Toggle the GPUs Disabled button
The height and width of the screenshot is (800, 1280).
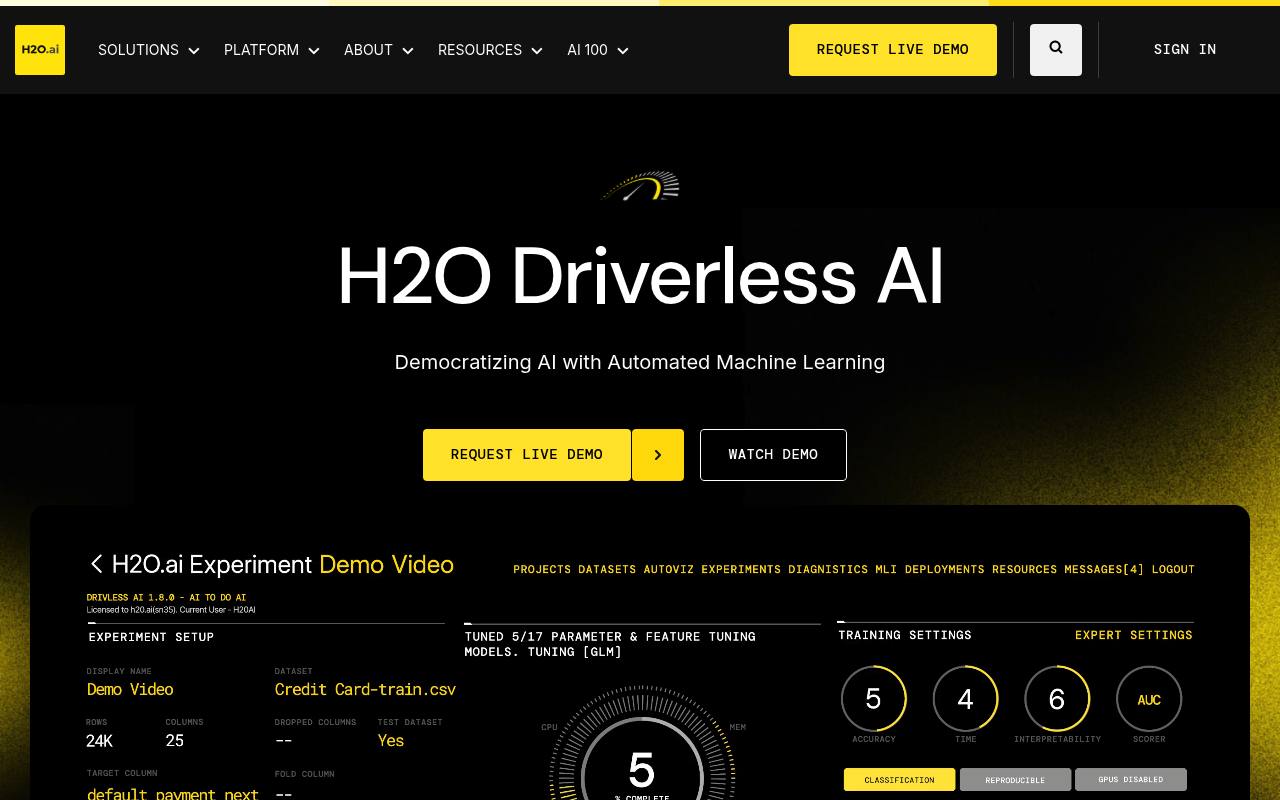pos(1131,780)
